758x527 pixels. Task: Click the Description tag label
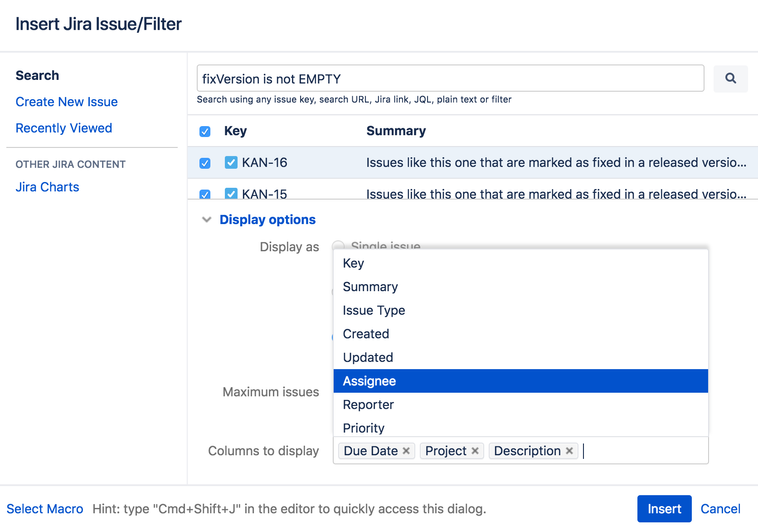tap(527, 451)
